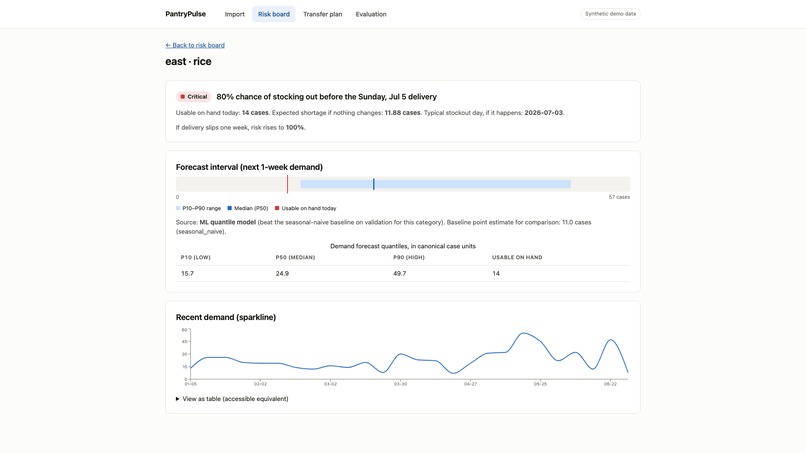Click the stockout date 2026-07-03
Image resolution: width=806 pixels, height=453 pixels.
point(543,113)
